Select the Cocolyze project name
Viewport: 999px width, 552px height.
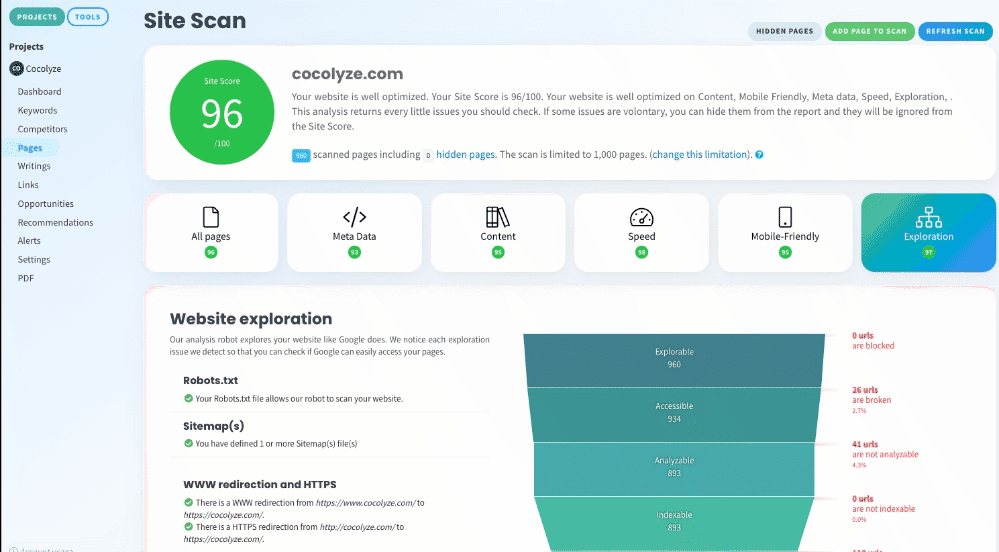click(x=43, y=69)
